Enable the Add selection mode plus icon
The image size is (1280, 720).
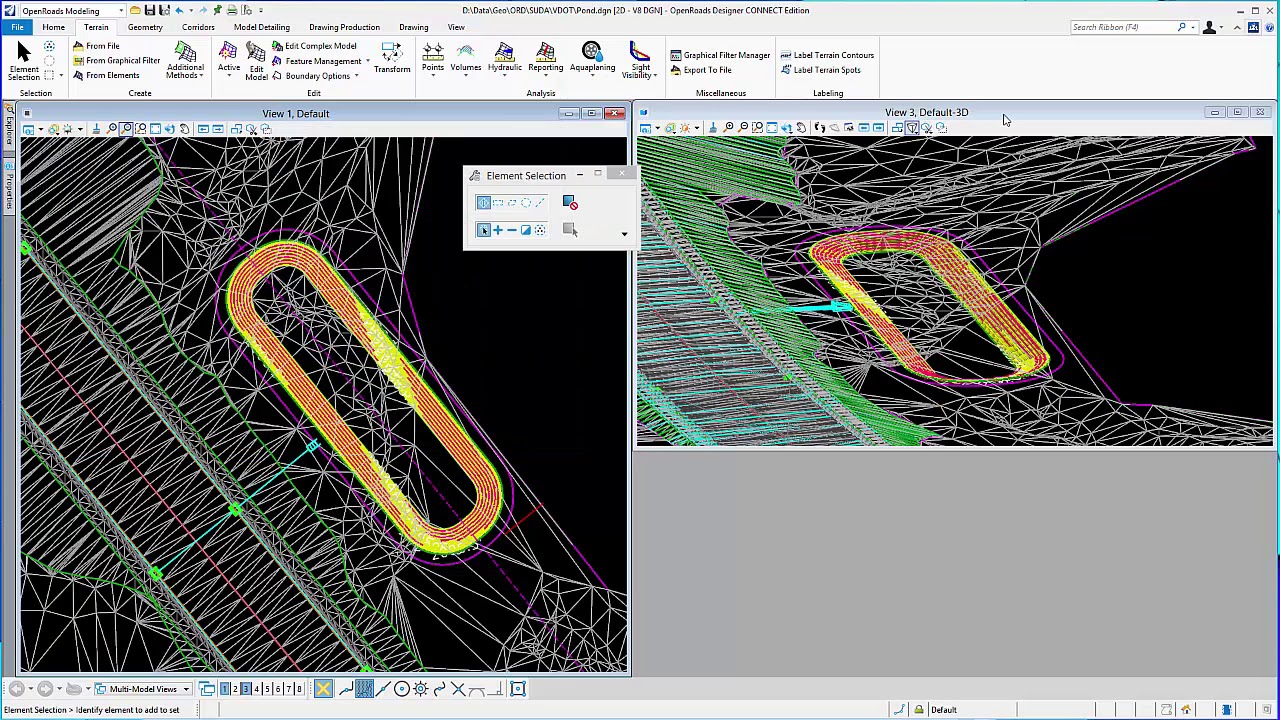(x=497, y=230)
